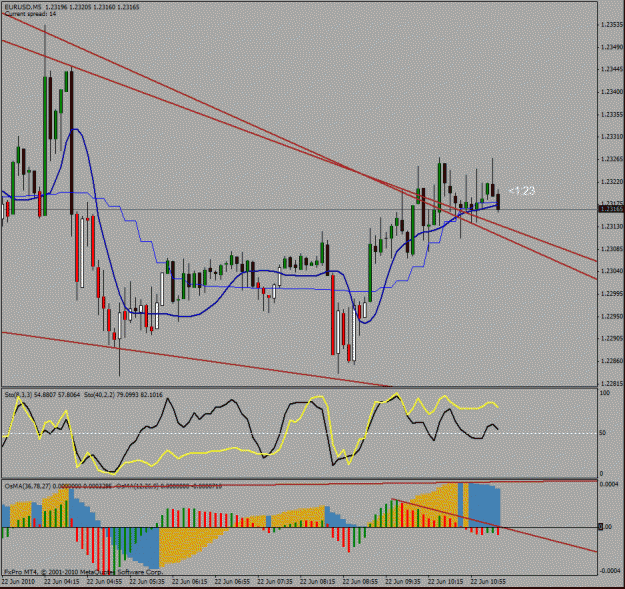Click the 1.23535 price axis label

pos(612,25)
